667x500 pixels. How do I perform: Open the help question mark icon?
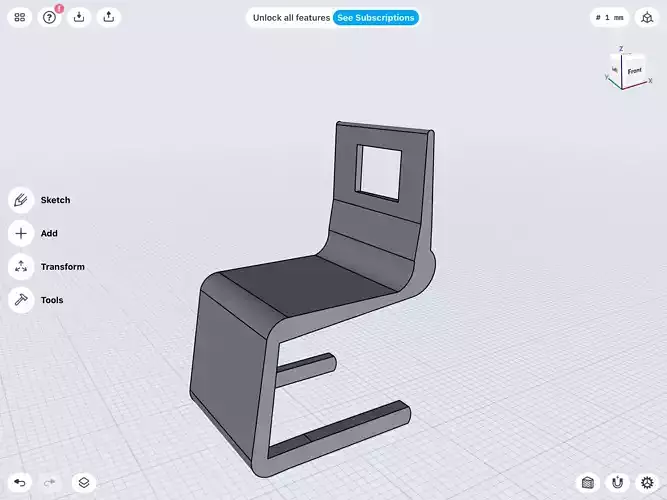tap(49, 17)
